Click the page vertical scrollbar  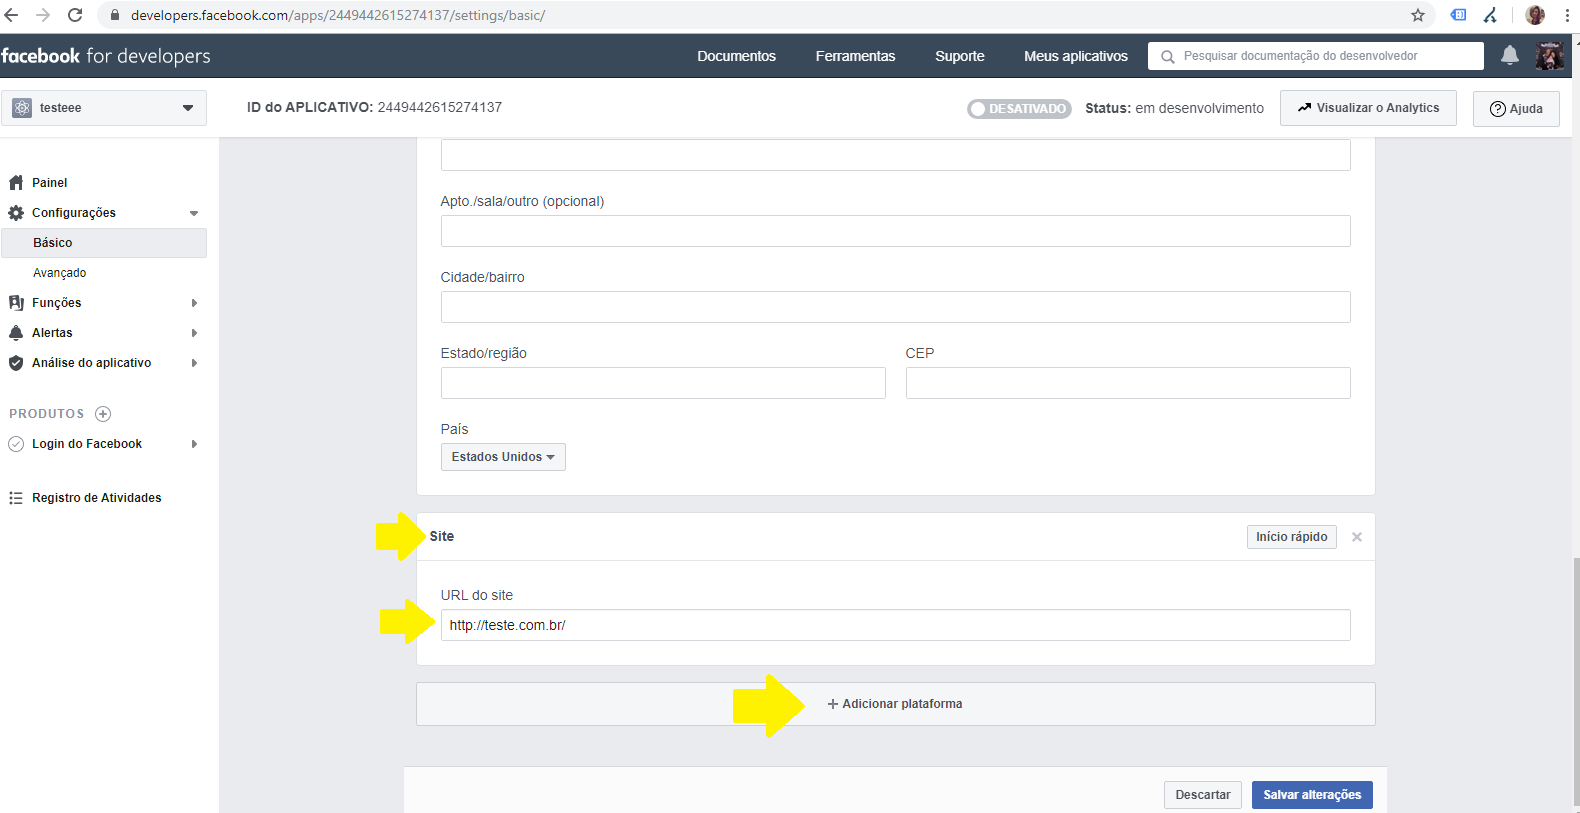[1576, 680]
